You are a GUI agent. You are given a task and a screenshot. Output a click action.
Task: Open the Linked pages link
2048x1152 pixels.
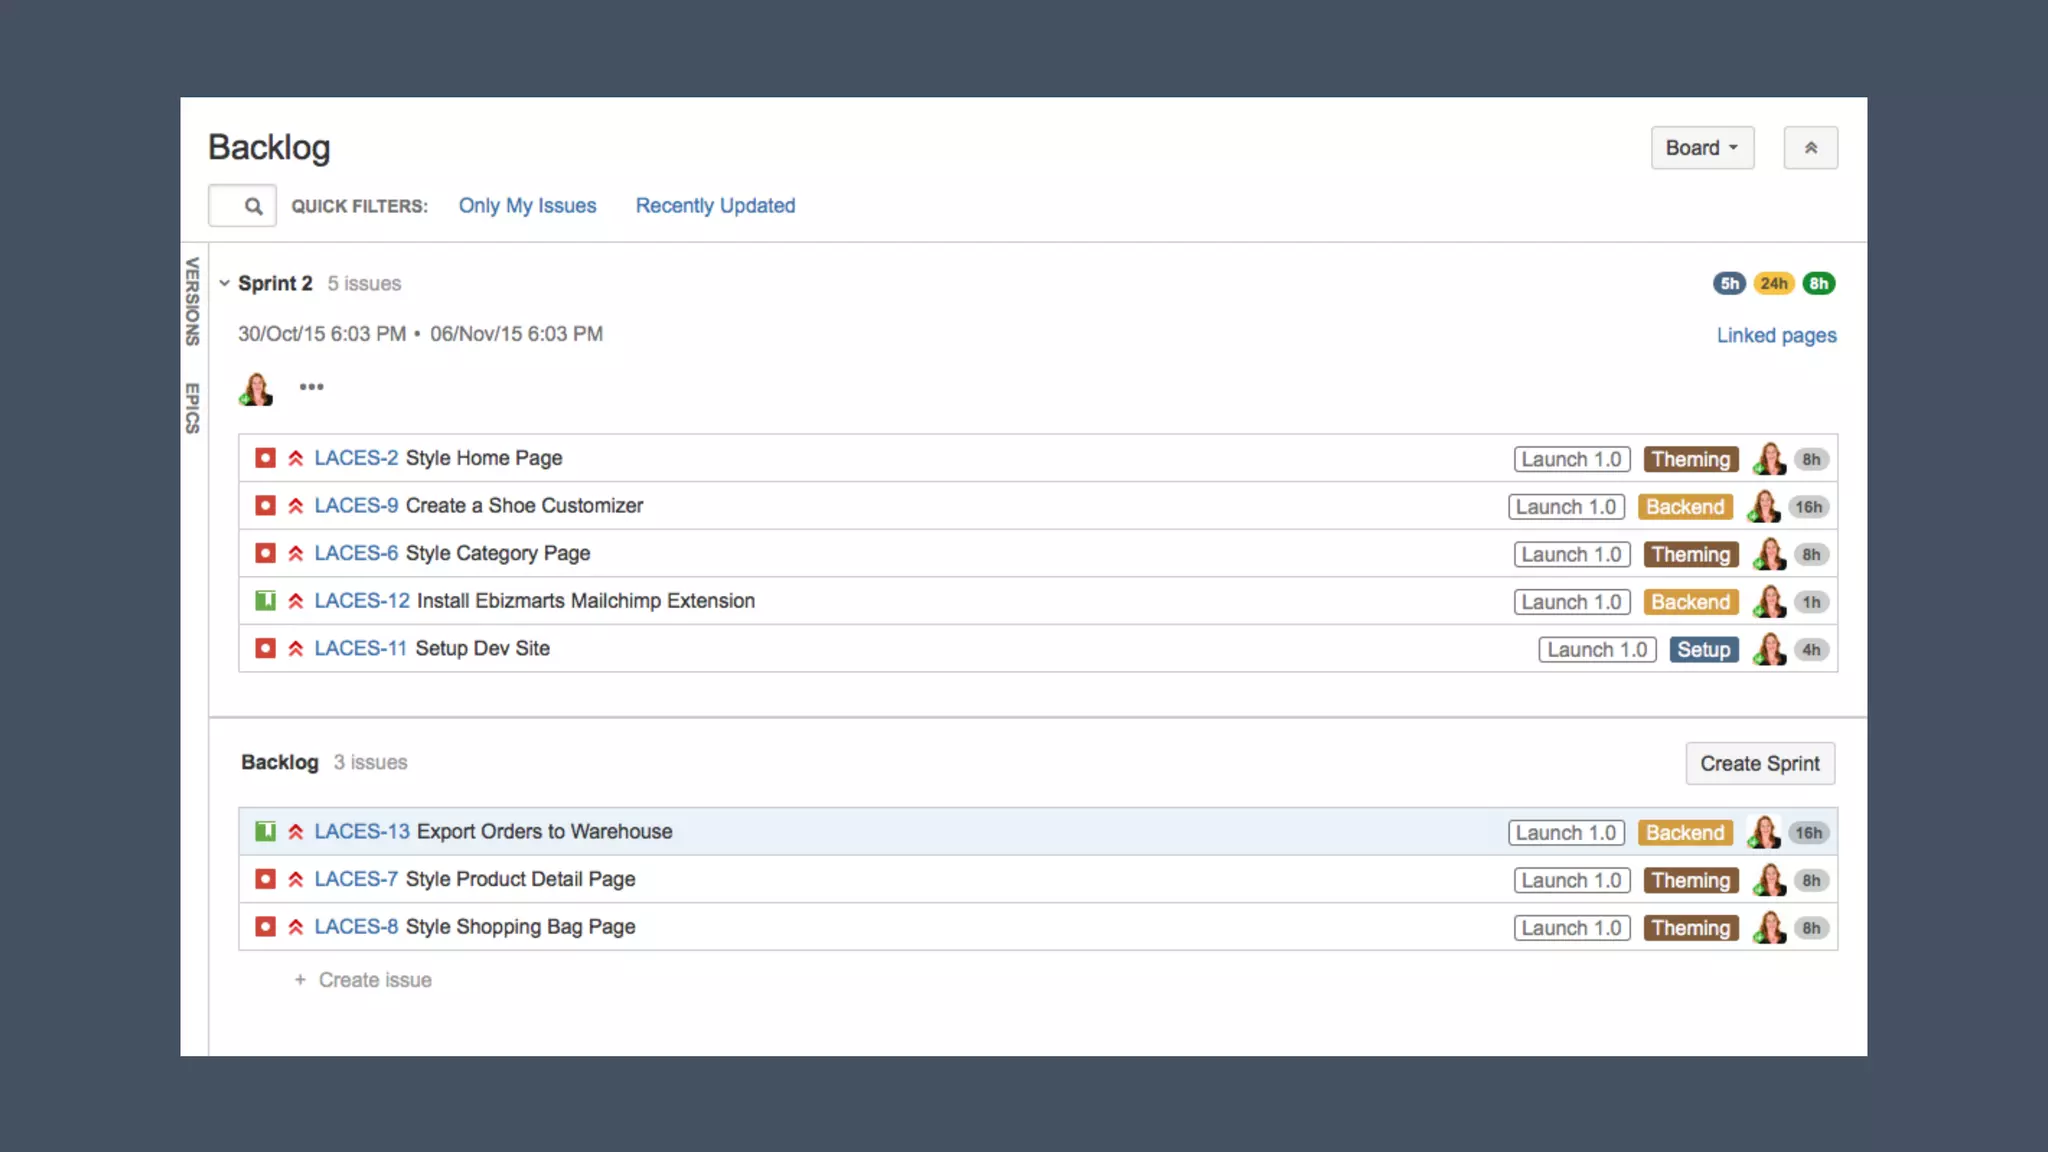[1776, 336]
